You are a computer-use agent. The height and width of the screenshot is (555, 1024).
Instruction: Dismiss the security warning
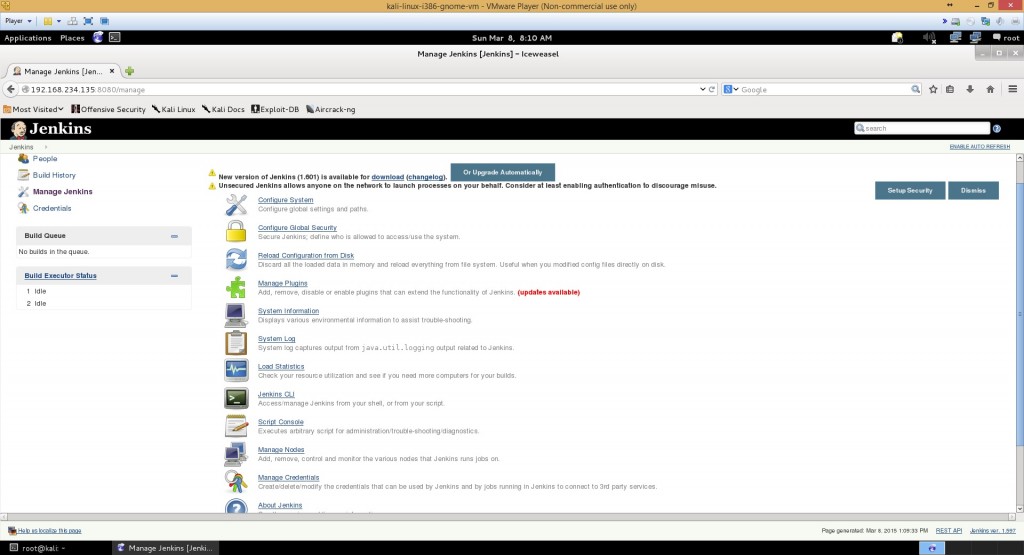pos(973,191)
